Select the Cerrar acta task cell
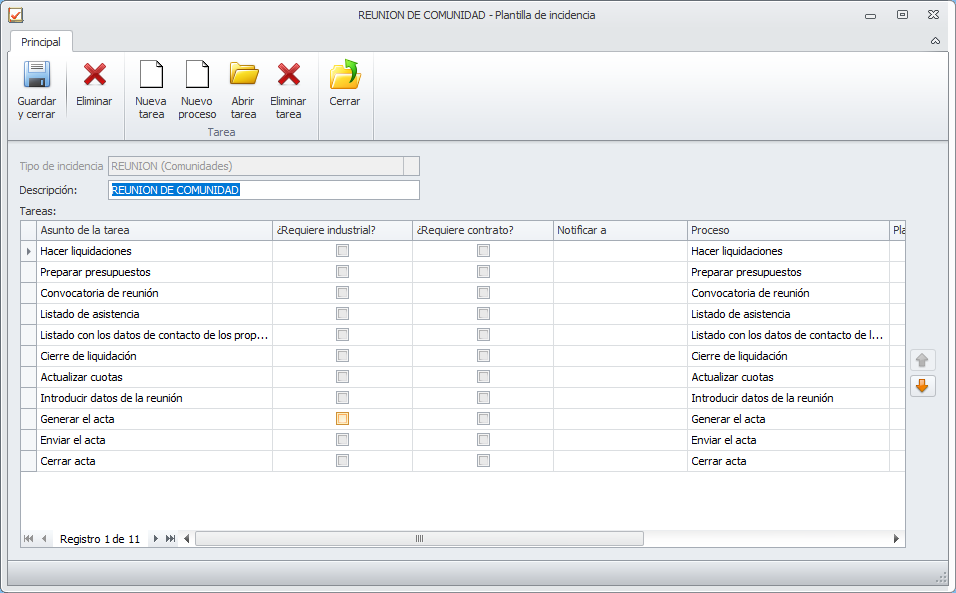This screenshot has width=956, height=593. coord(154,461)
